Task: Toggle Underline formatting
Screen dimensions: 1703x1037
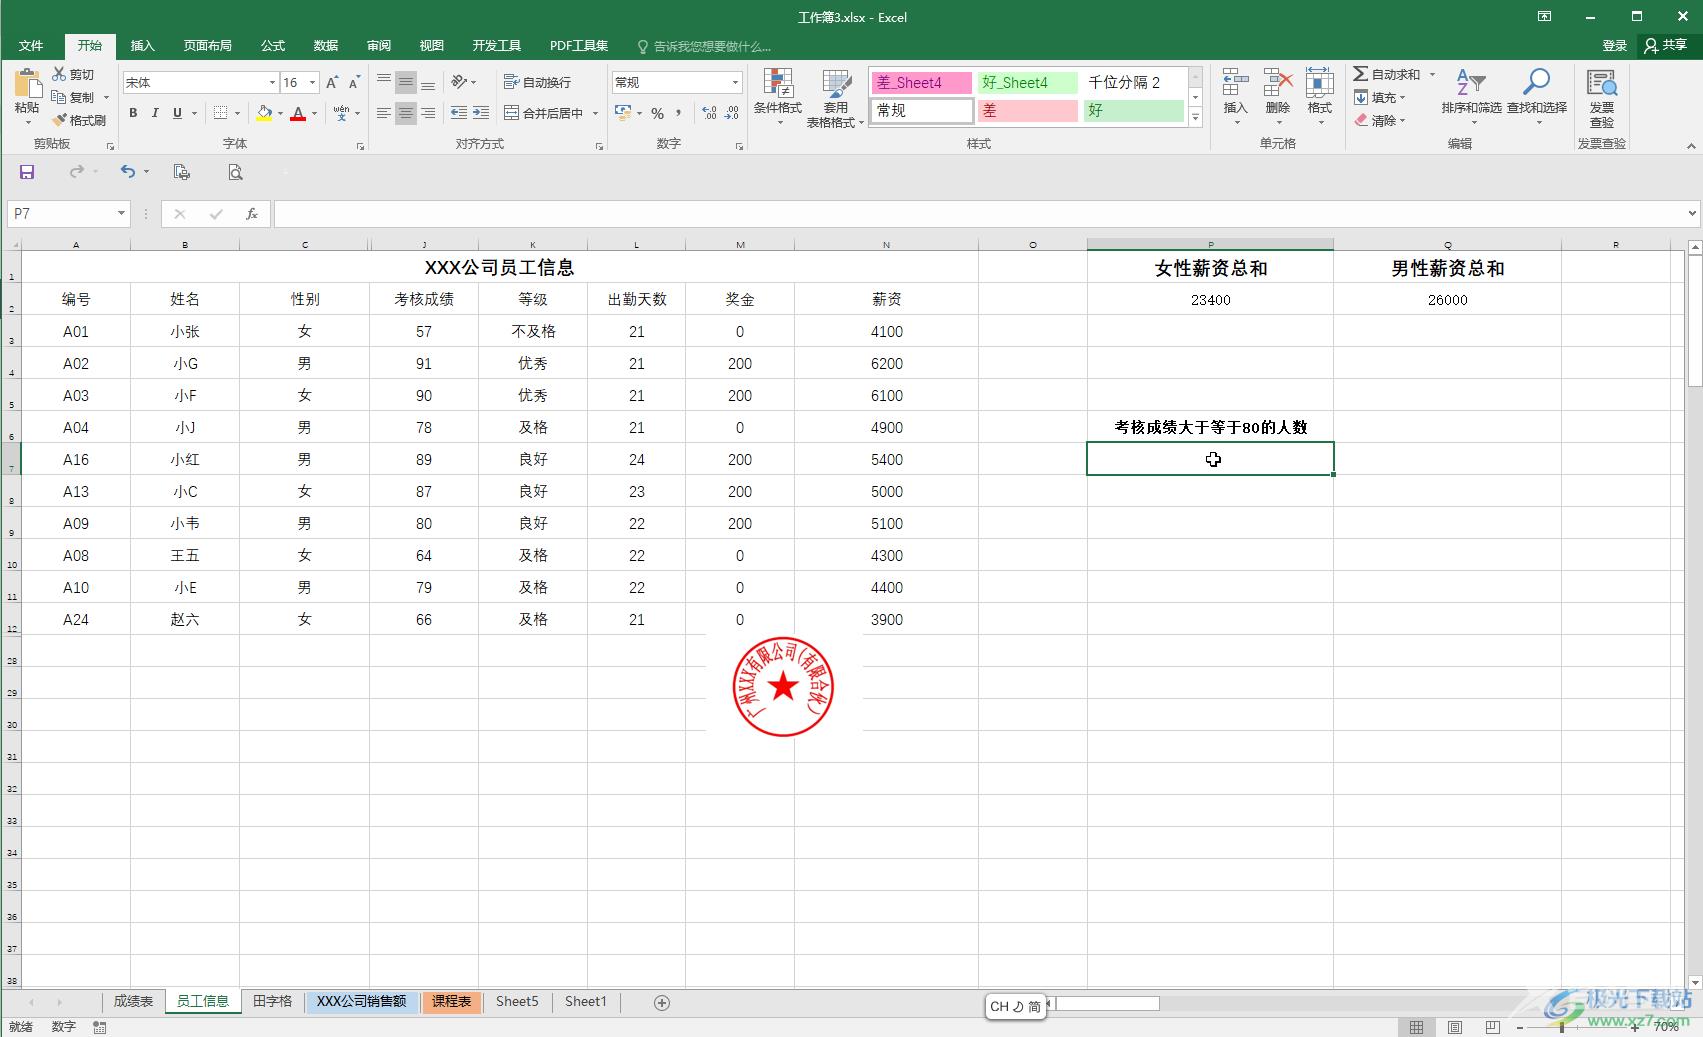Action: point(177,113)
